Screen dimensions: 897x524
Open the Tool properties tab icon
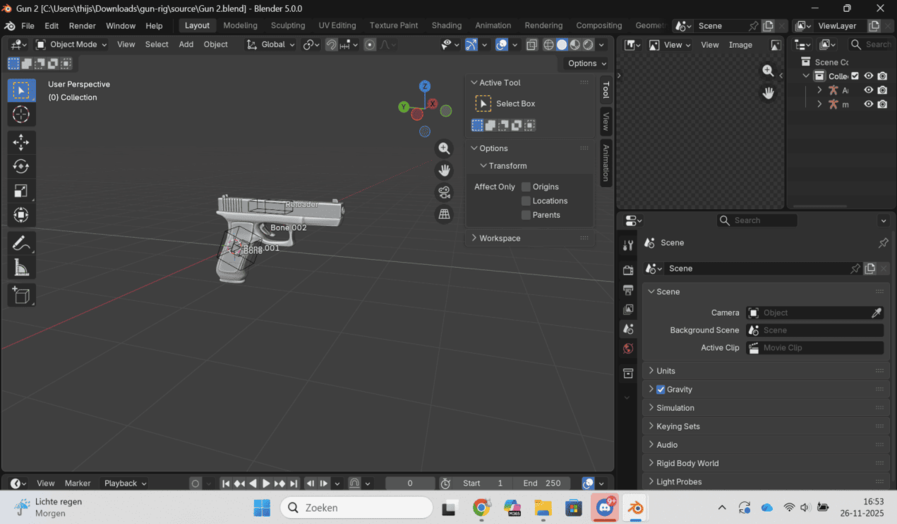point(628,245)
